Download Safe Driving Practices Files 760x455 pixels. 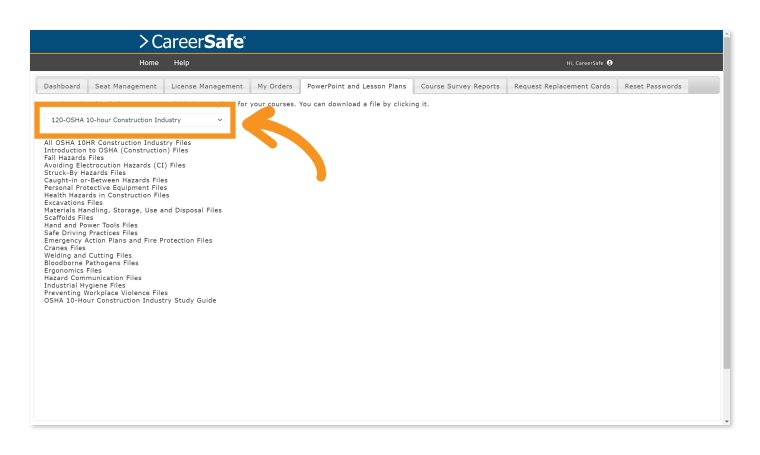click(91, 233)
